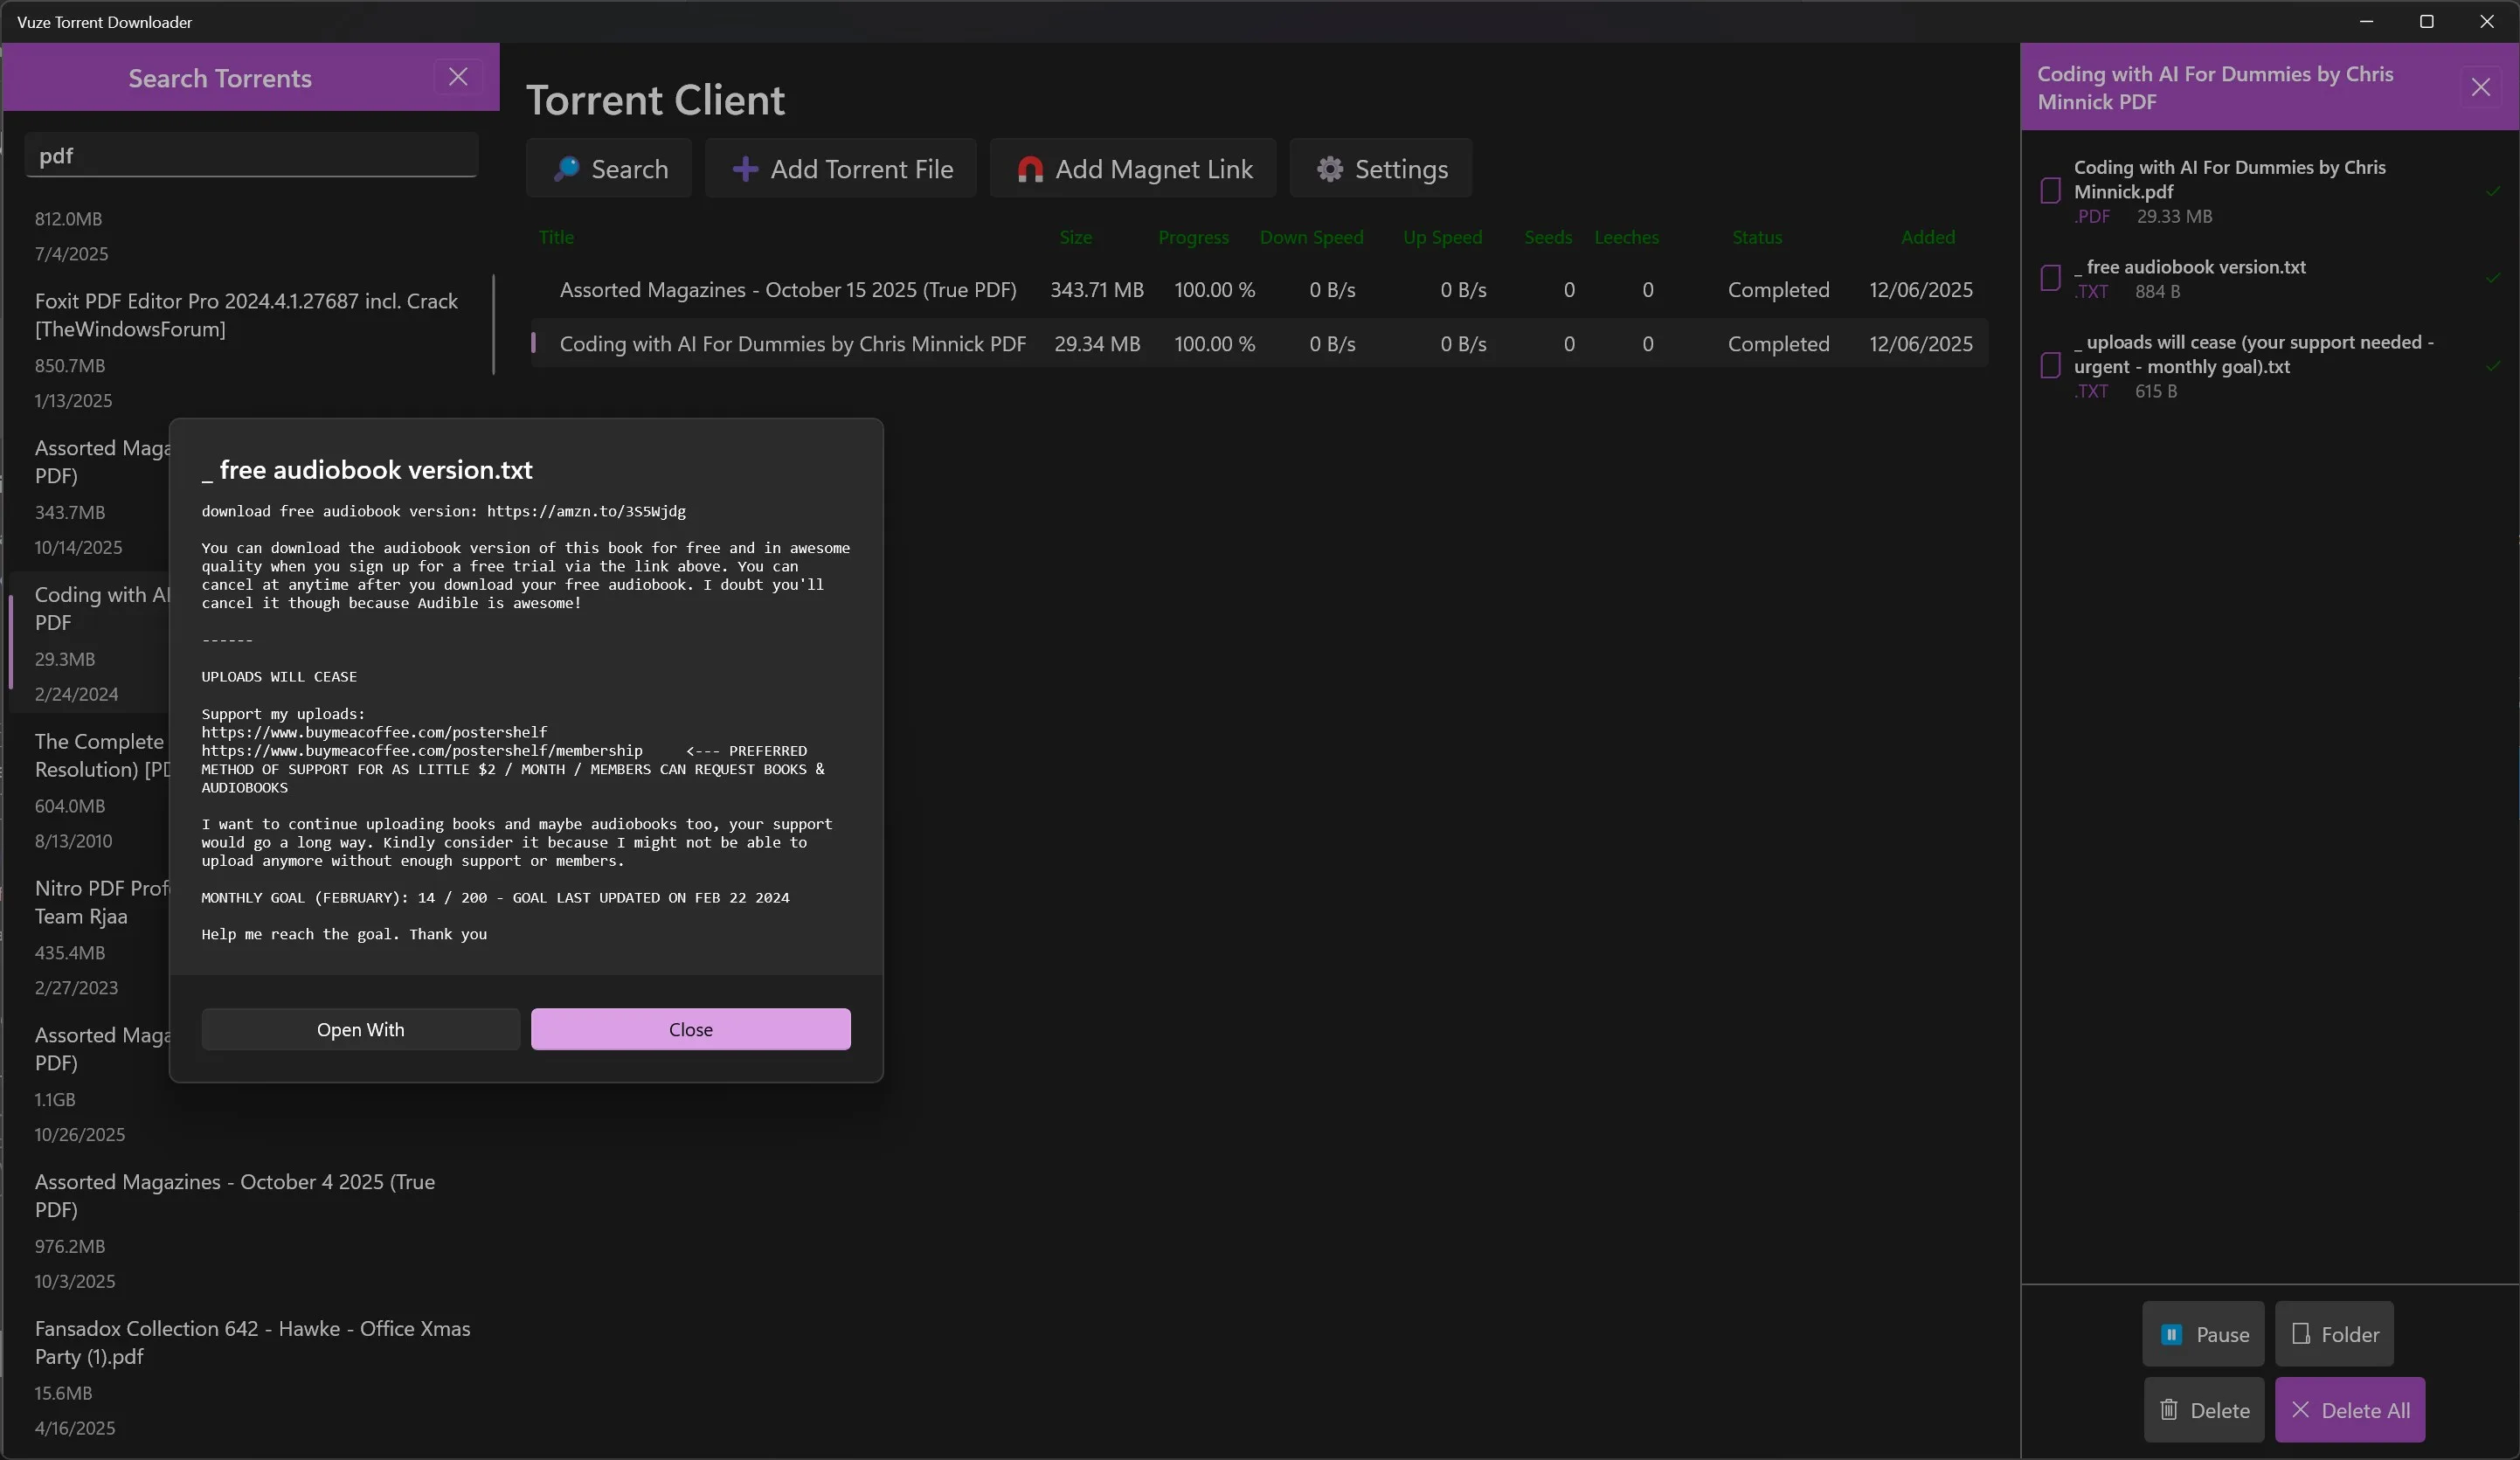Sort by Down Speed column header

coord(1311,237)
